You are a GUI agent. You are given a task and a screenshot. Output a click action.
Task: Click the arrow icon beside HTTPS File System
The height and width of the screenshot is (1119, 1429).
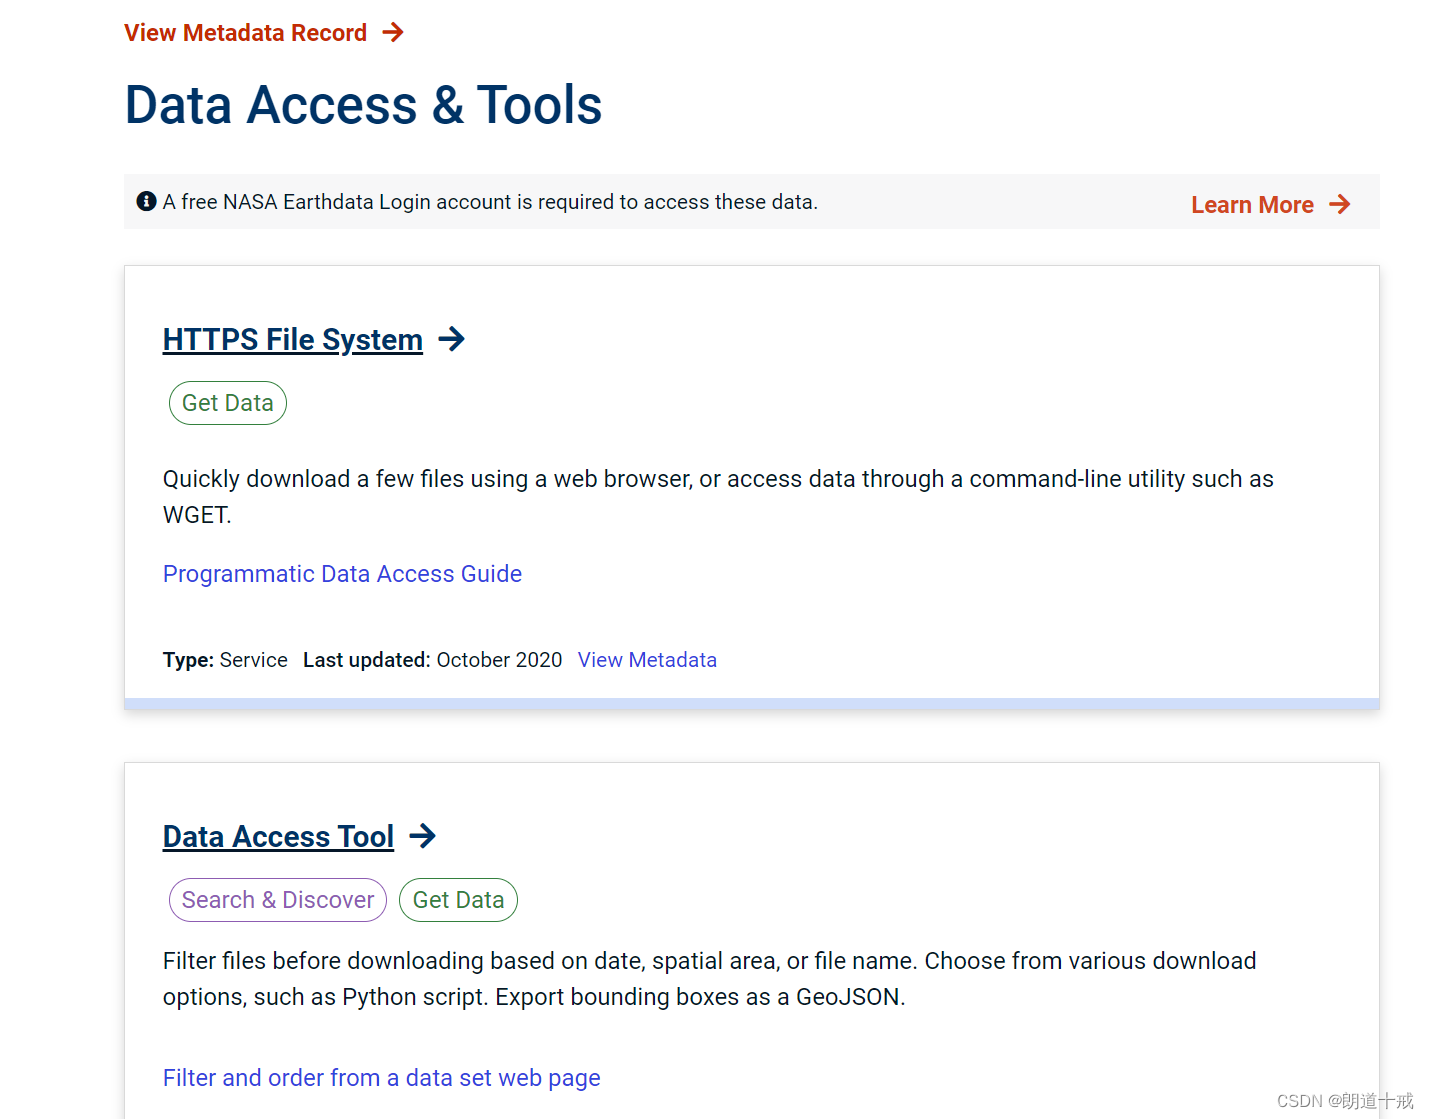click(x=452, y=339)
